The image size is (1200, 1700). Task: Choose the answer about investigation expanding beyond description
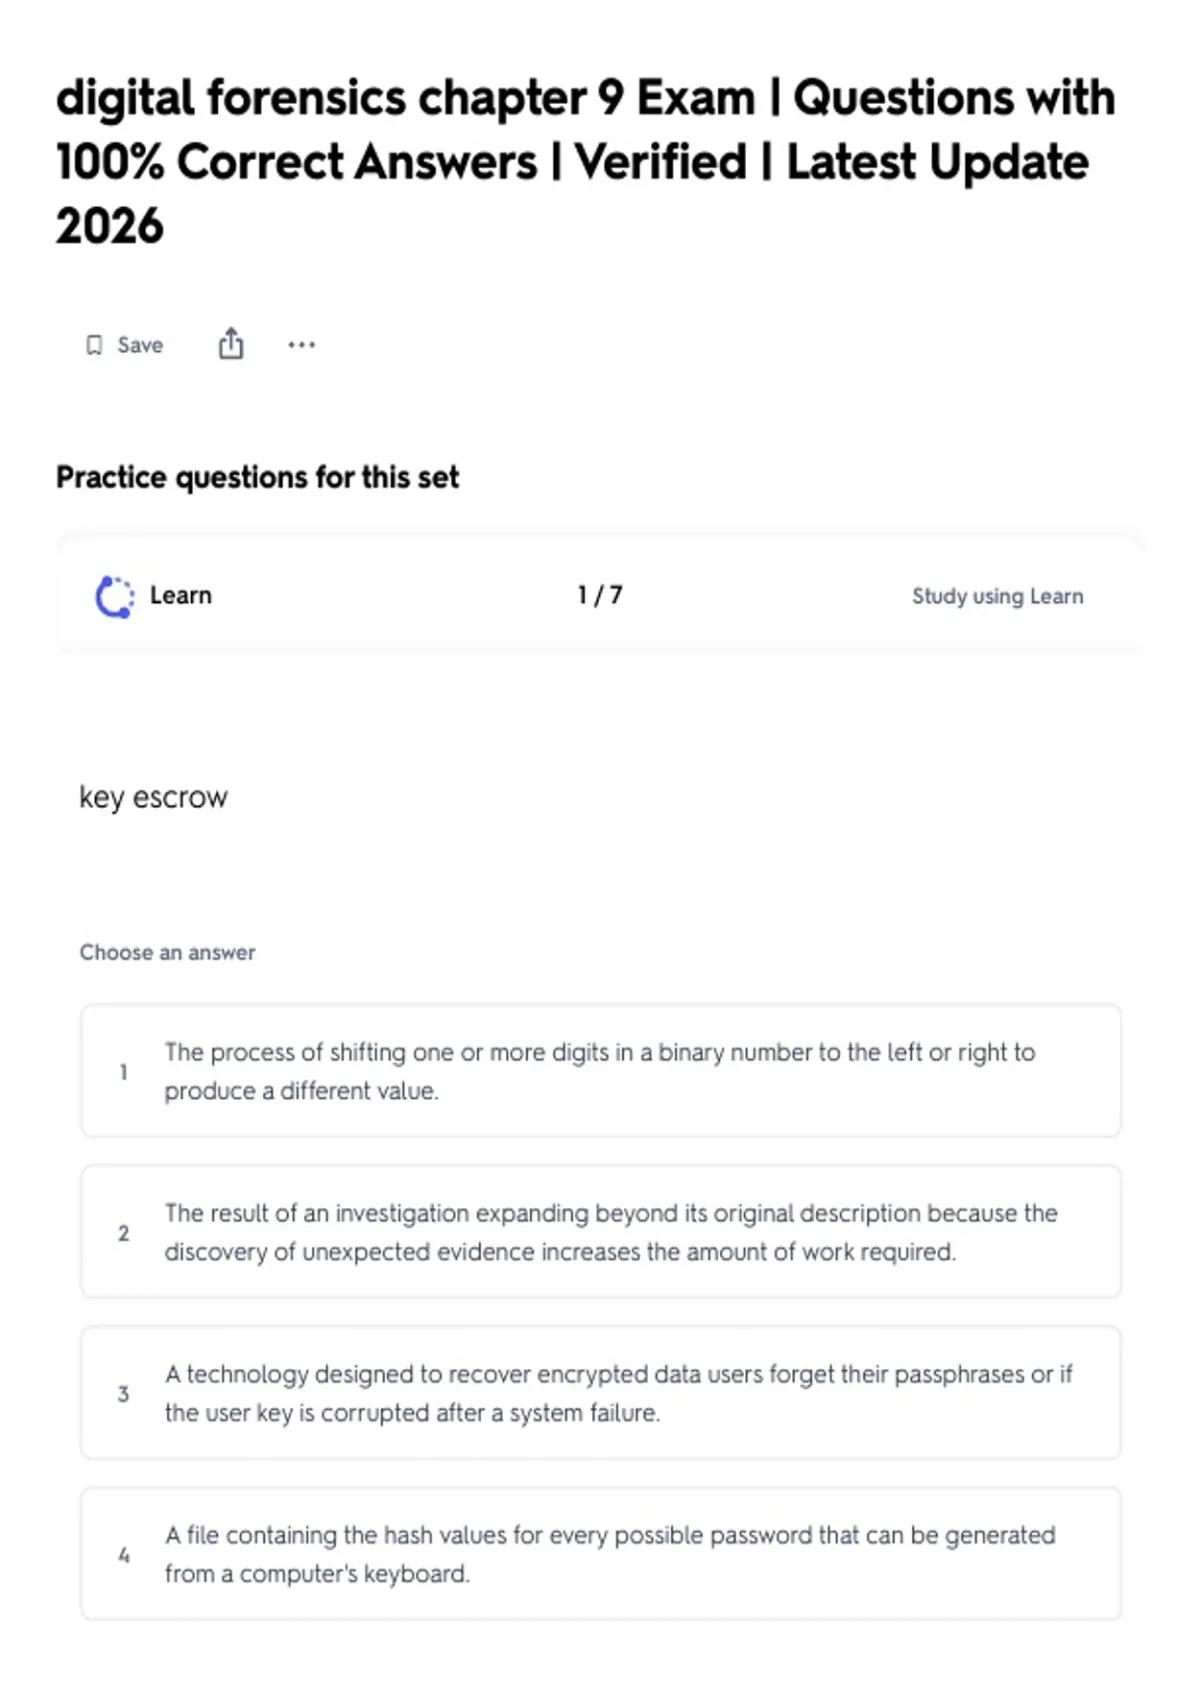(600, 1232)
